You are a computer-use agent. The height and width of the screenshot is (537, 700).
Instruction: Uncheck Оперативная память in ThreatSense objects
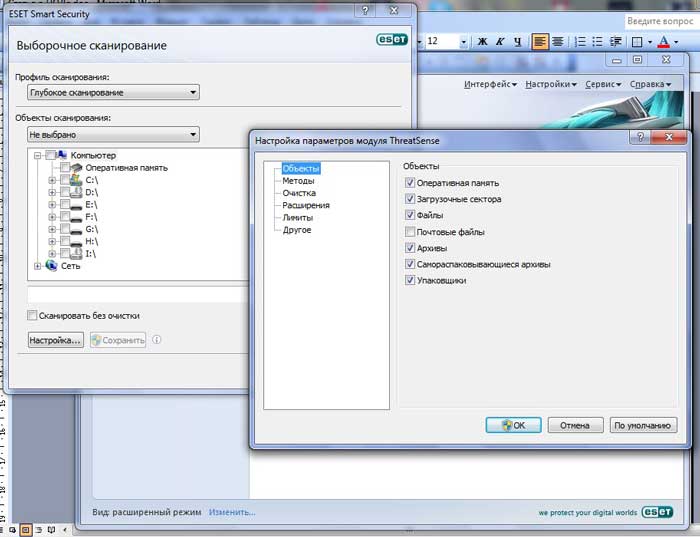(x=410, y=183)
